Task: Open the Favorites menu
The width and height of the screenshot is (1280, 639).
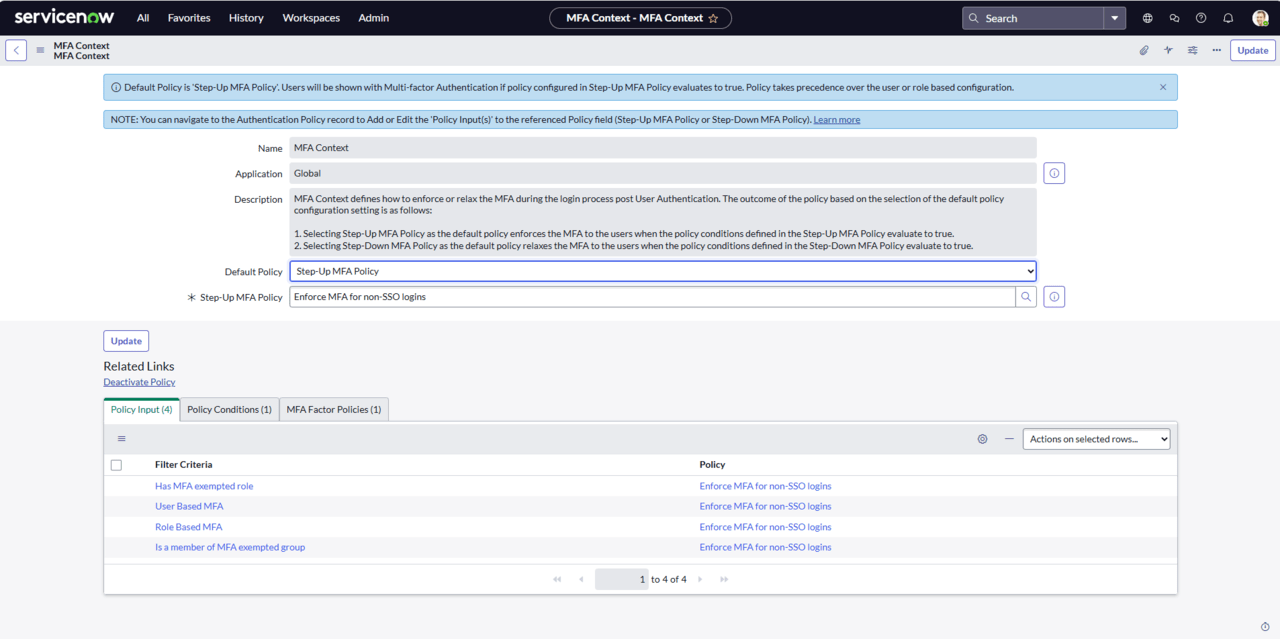Action: 189,18
